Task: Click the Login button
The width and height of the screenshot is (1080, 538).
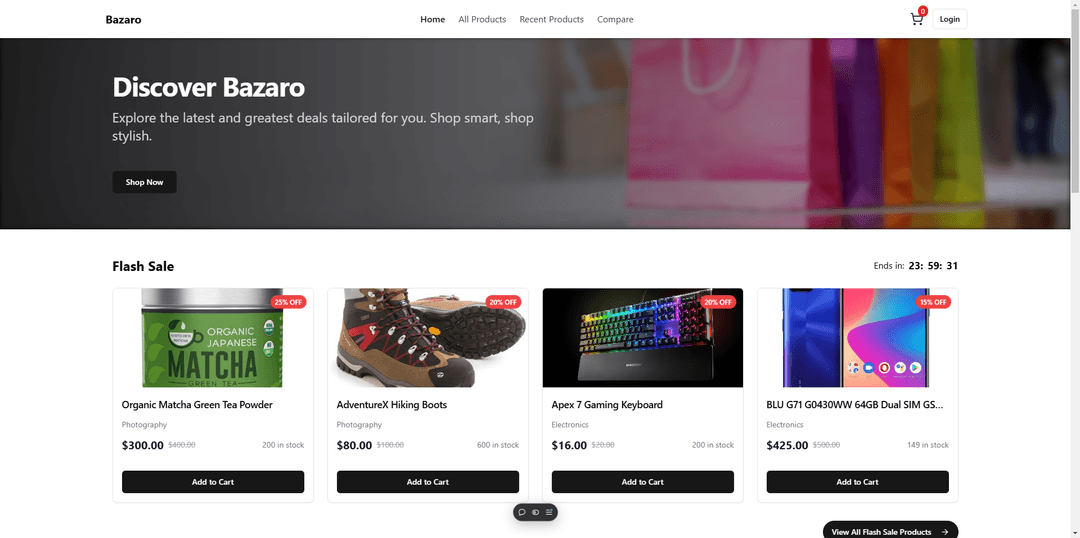Action: [x=950, y=19]
